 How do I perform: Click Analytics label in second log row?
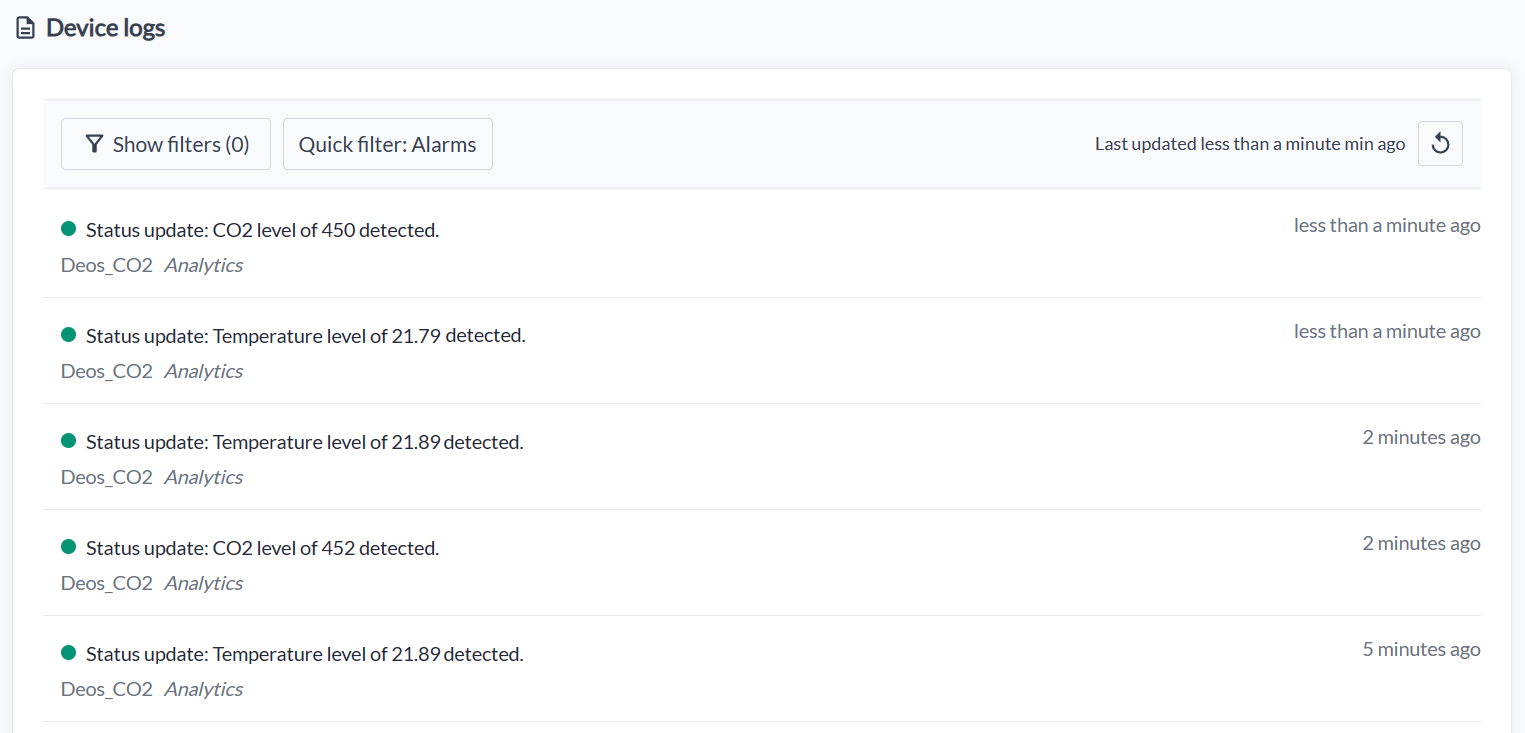204,371
